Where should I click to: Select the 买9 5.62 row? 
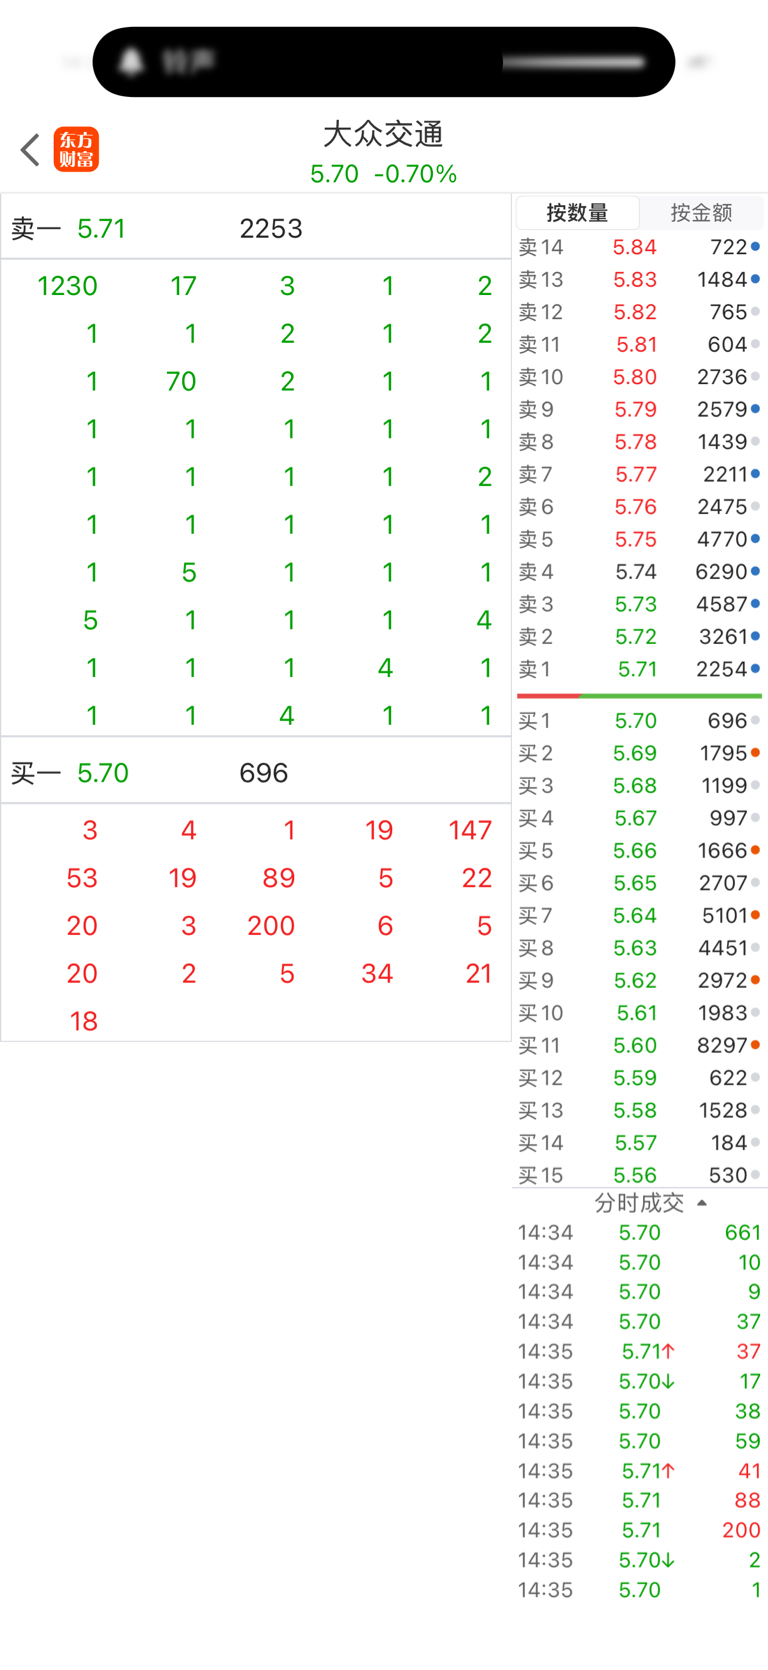click(x=639, y=981)
